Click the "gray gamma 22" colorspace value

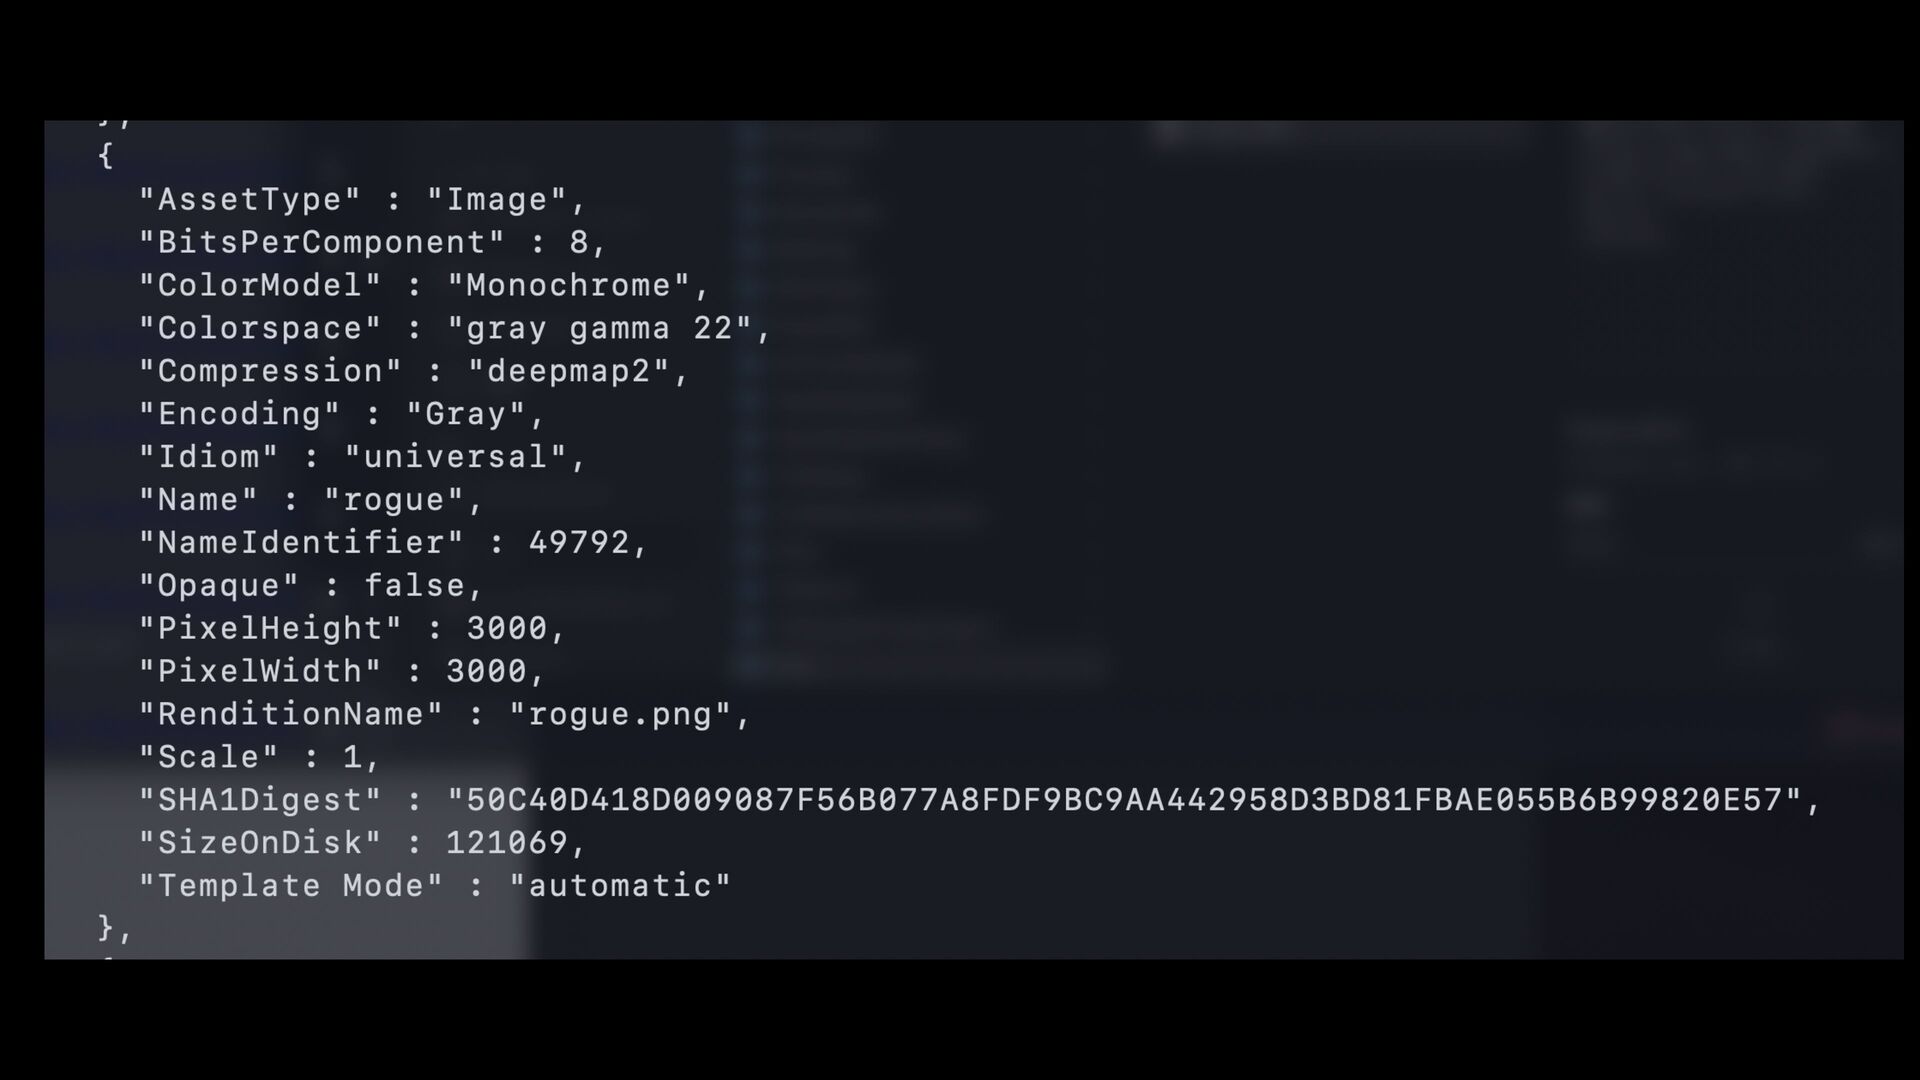[599, 329]
